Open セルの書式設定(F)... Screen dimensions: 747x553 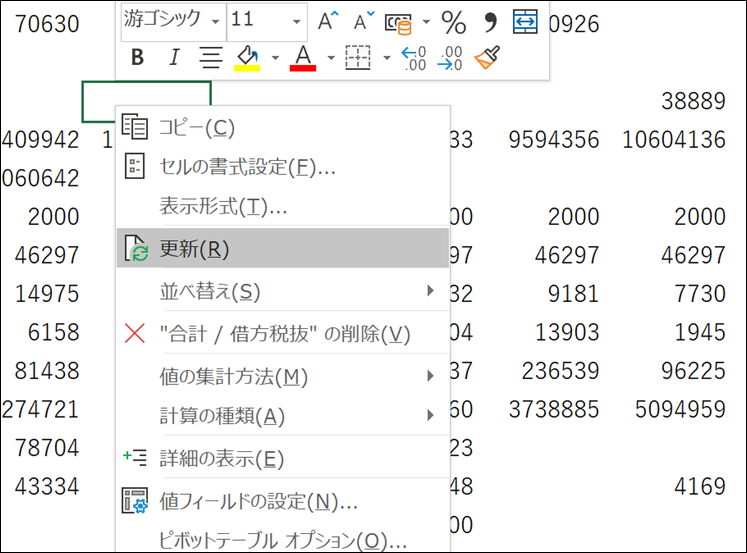point(283,167)
